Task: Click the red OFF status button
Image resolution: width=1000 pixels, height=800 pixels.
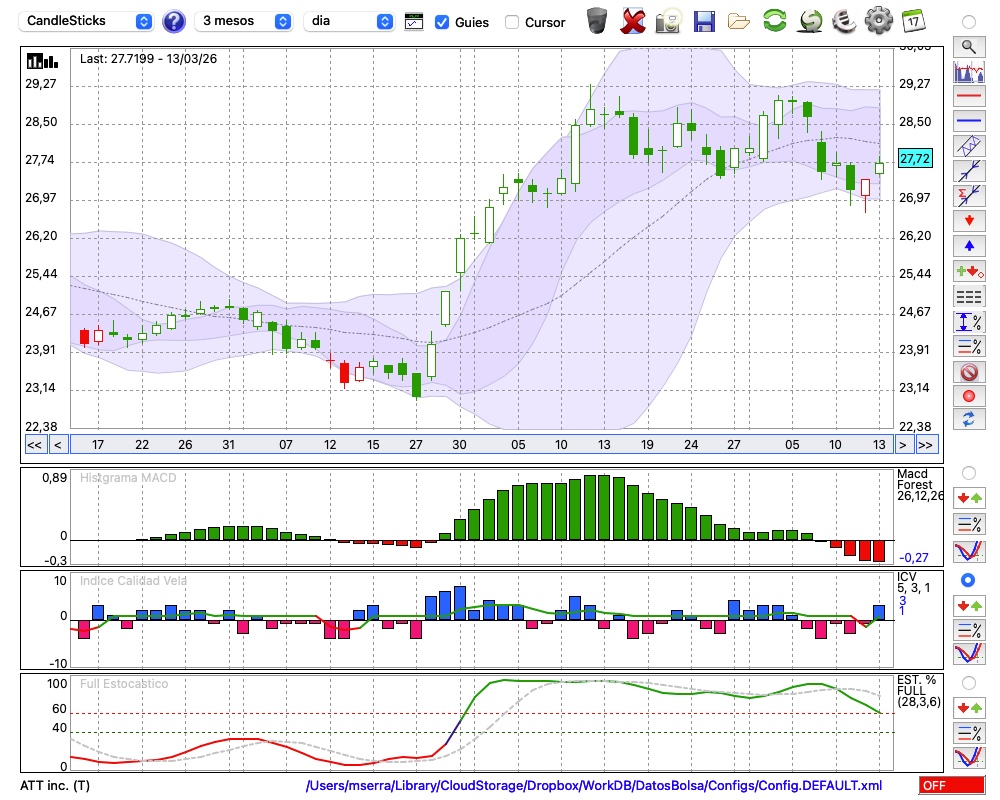Action: pos(952,786)
